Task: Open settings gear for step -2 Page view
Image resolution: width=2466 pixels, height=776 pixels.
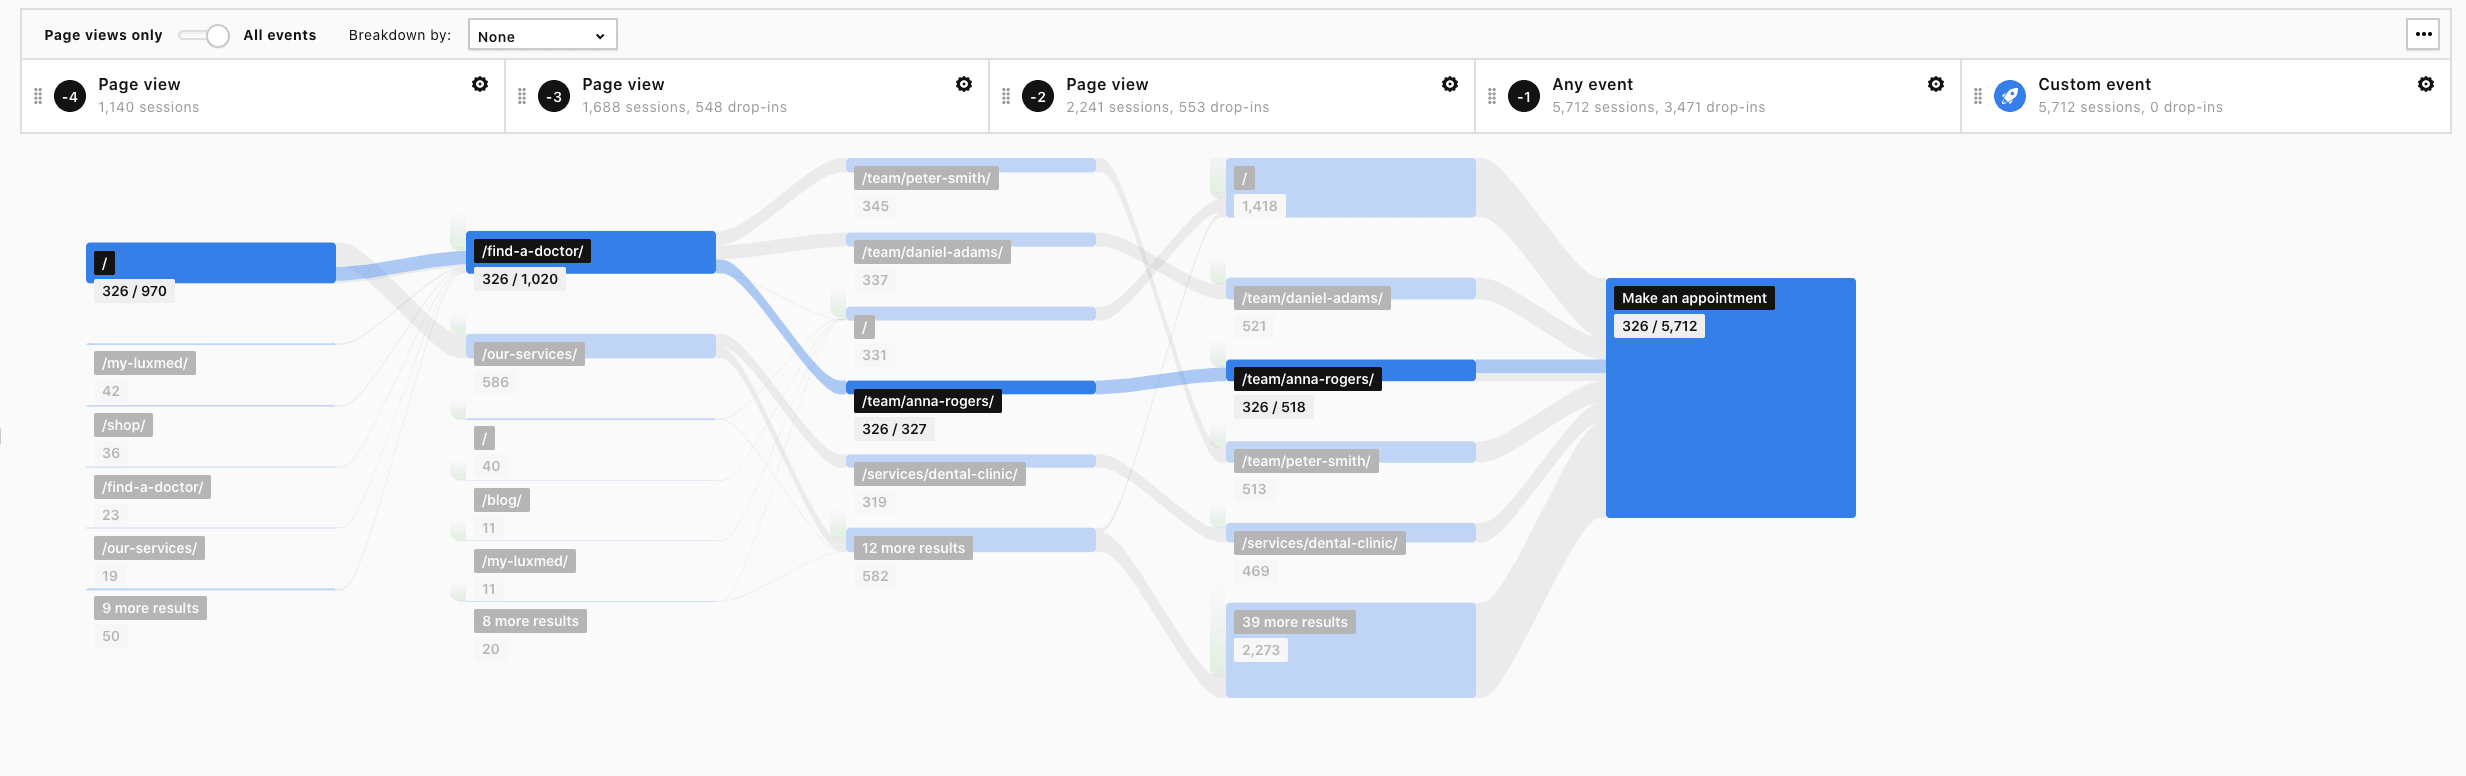Action: pyautogui.click(x=1450, y=84)
